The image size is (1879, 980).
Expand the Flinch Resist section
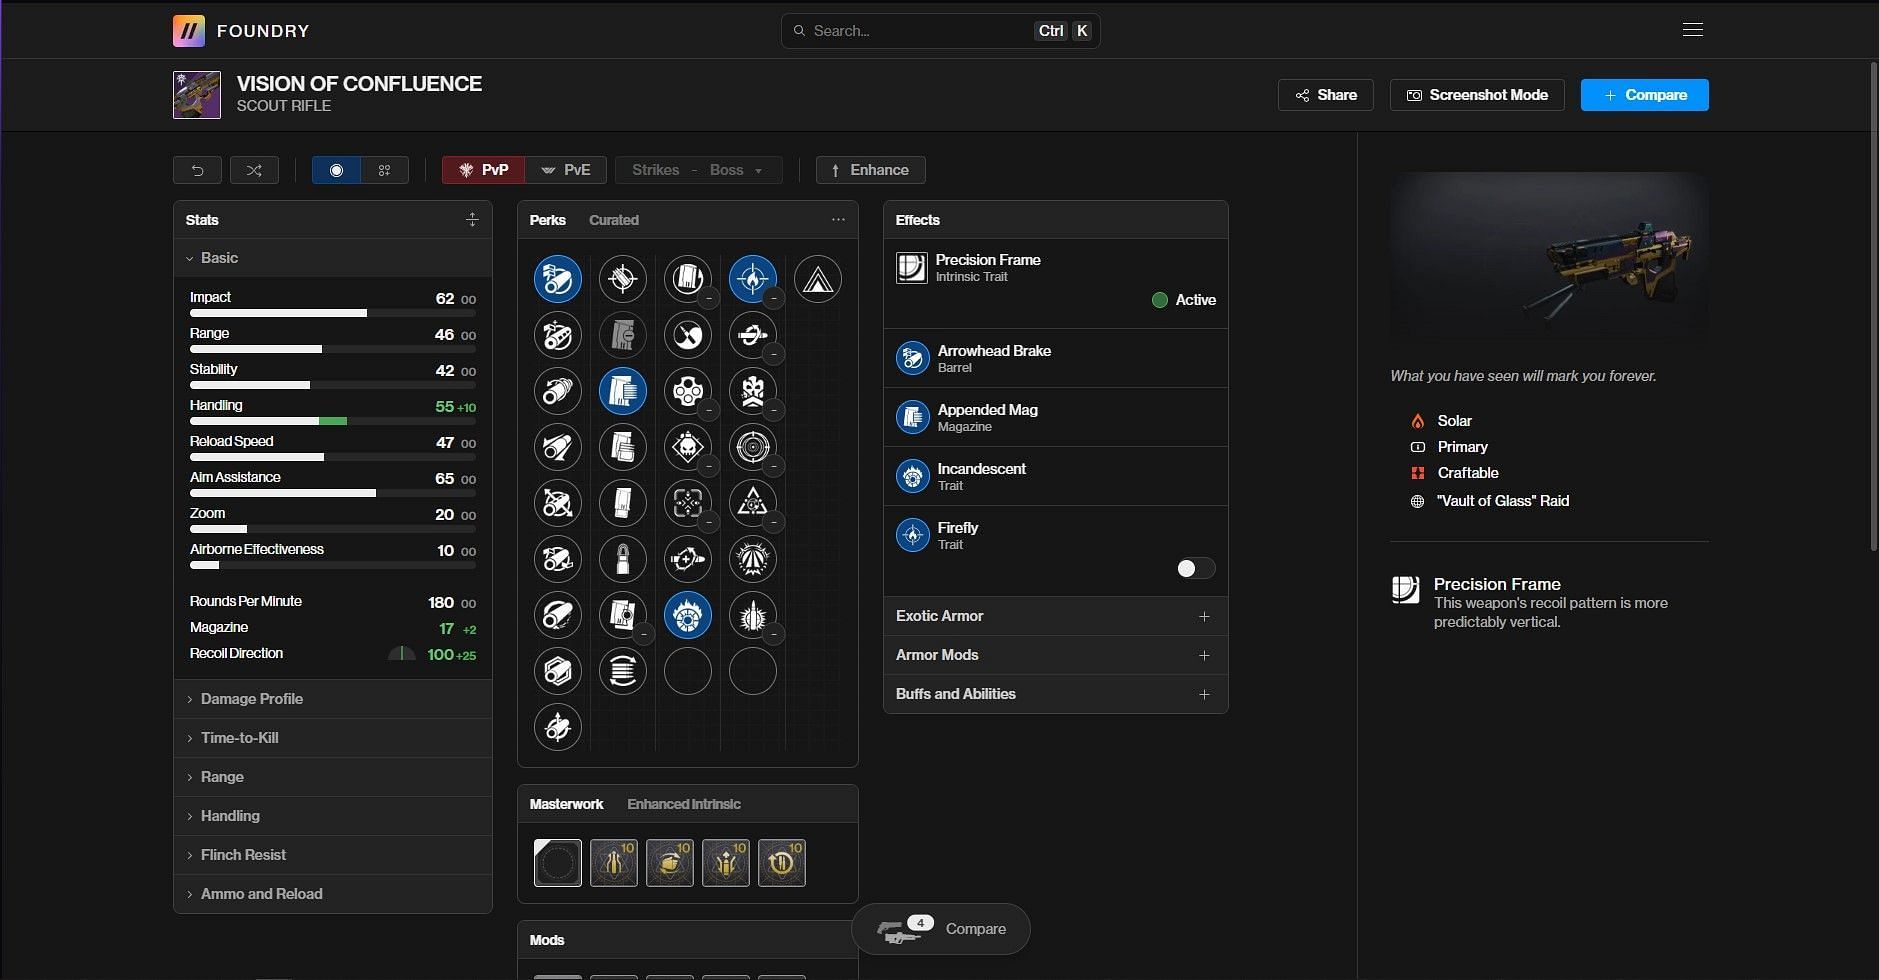pos(333,855)
